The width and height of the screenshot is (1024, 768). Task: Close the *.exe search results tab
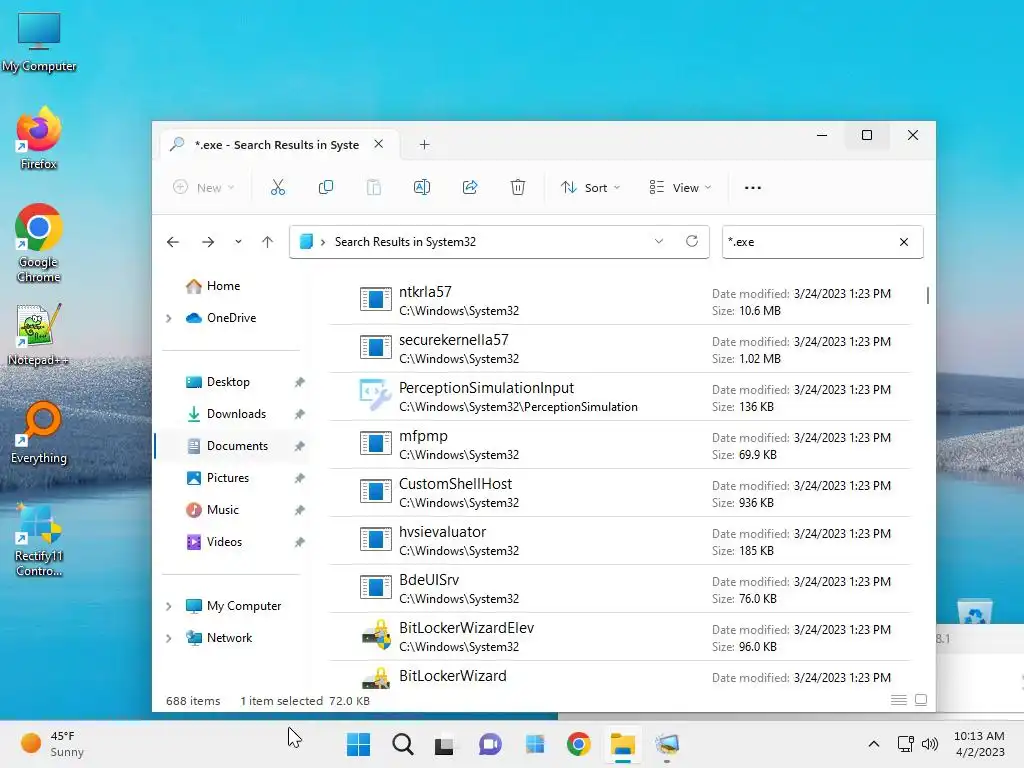(378, 144)
